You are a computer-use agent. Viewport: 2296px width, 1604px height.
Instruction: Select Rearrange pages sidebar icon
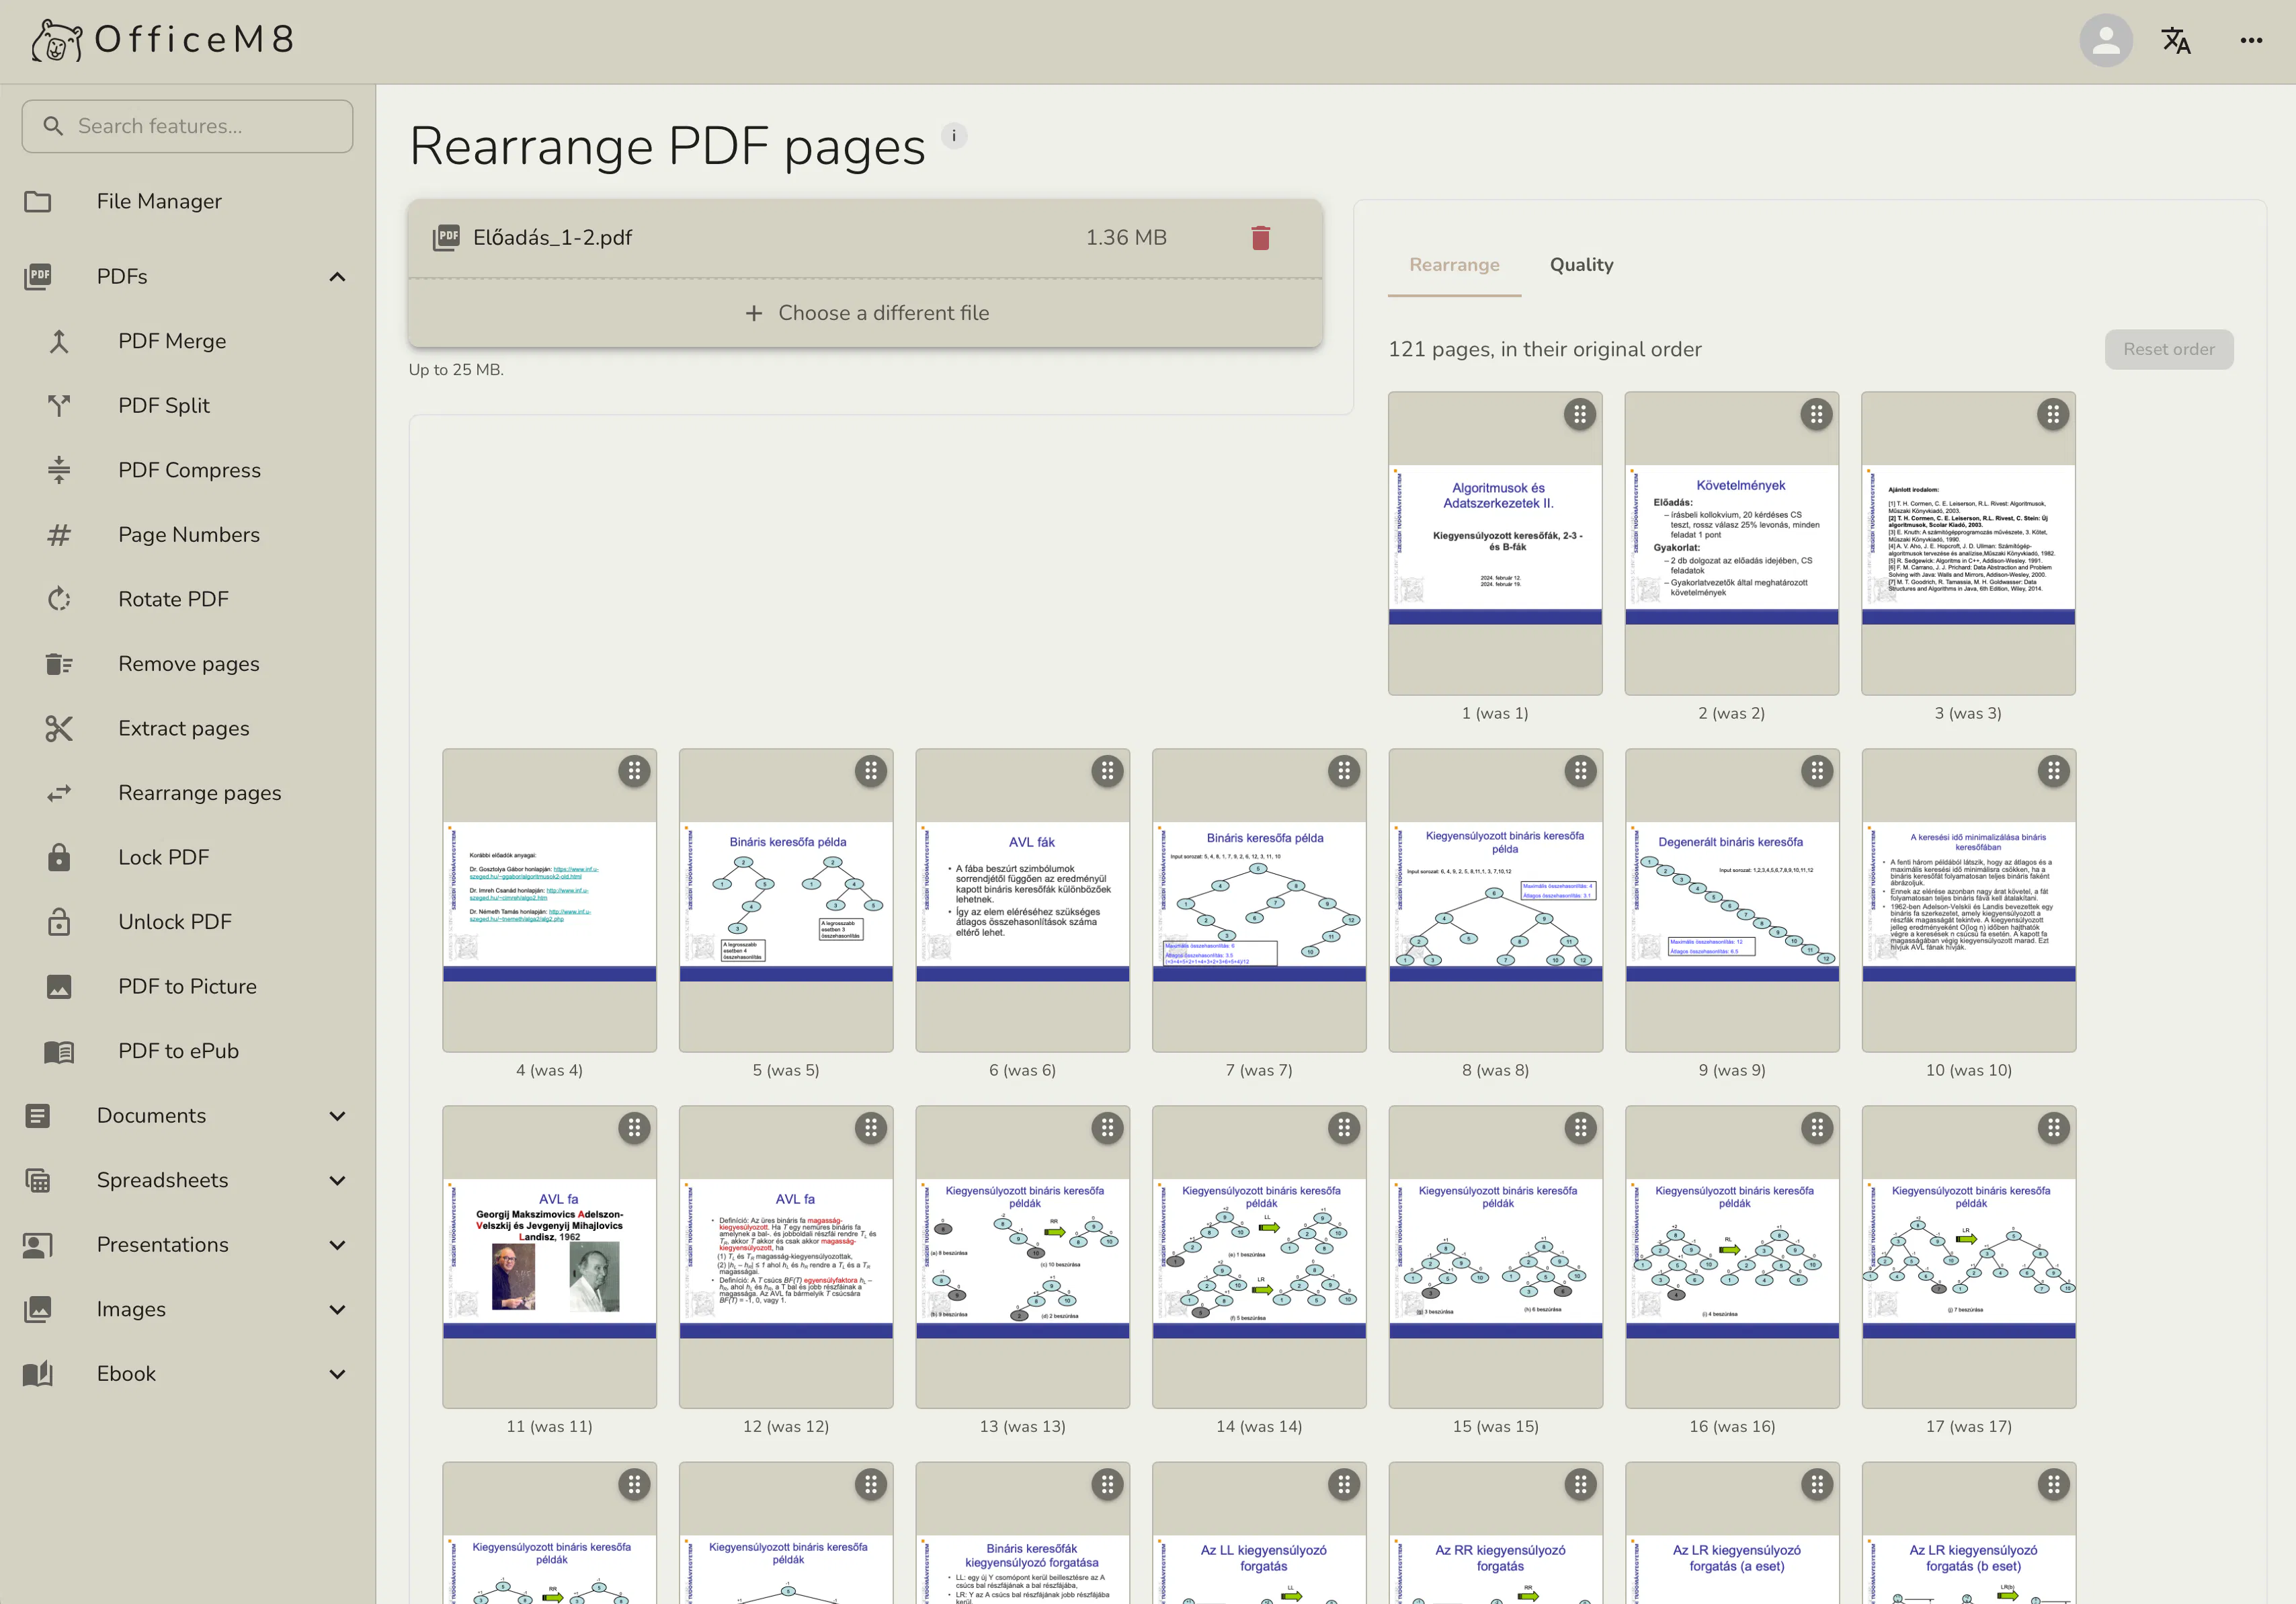(x=59, y=793)
